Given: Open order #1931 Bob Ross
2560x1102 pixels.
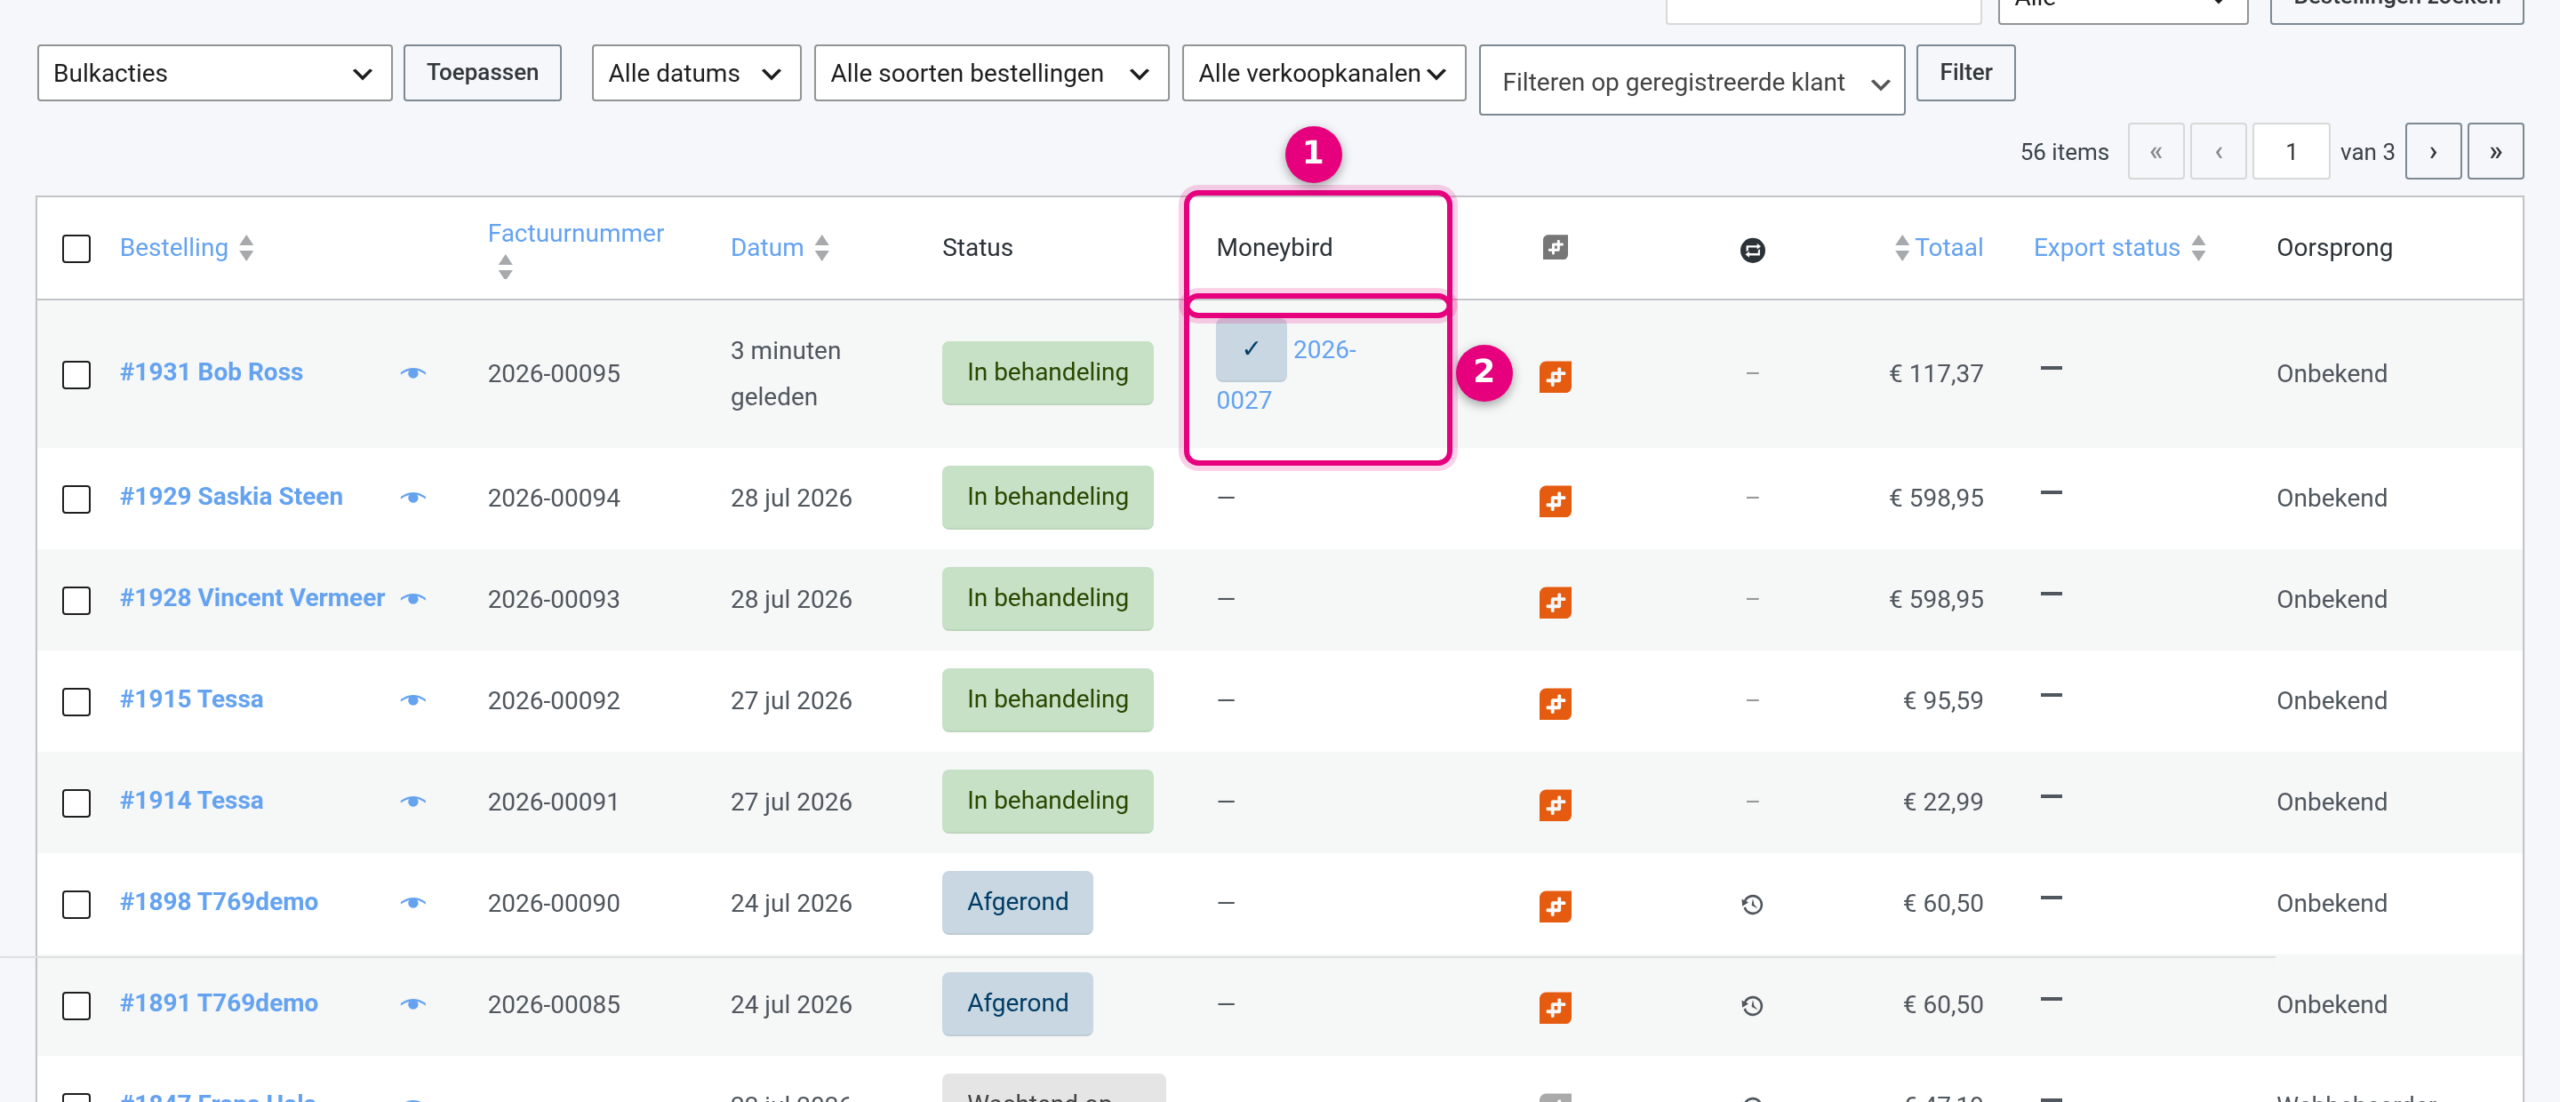Looking at the screenshot, I should pos(211,372).
